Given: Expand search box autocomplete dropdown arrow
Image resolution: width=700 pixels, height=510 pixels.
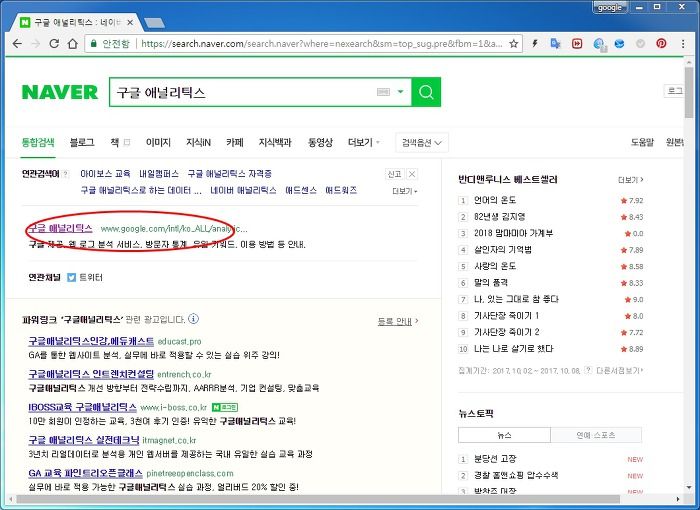Looking at the screenshot, I should (400, 92).
